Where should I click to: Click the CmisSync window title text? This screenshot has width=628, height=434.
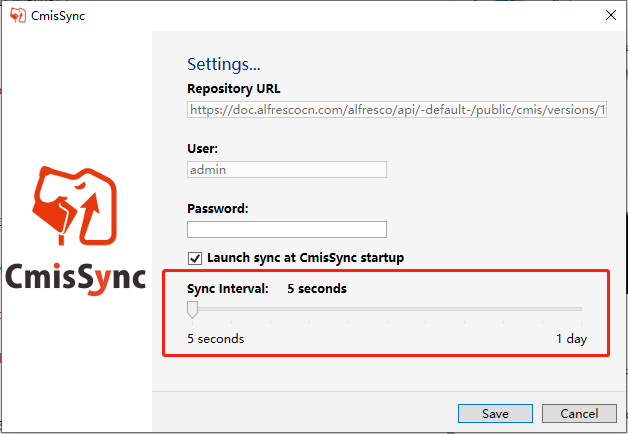click(x=58, y=15)
